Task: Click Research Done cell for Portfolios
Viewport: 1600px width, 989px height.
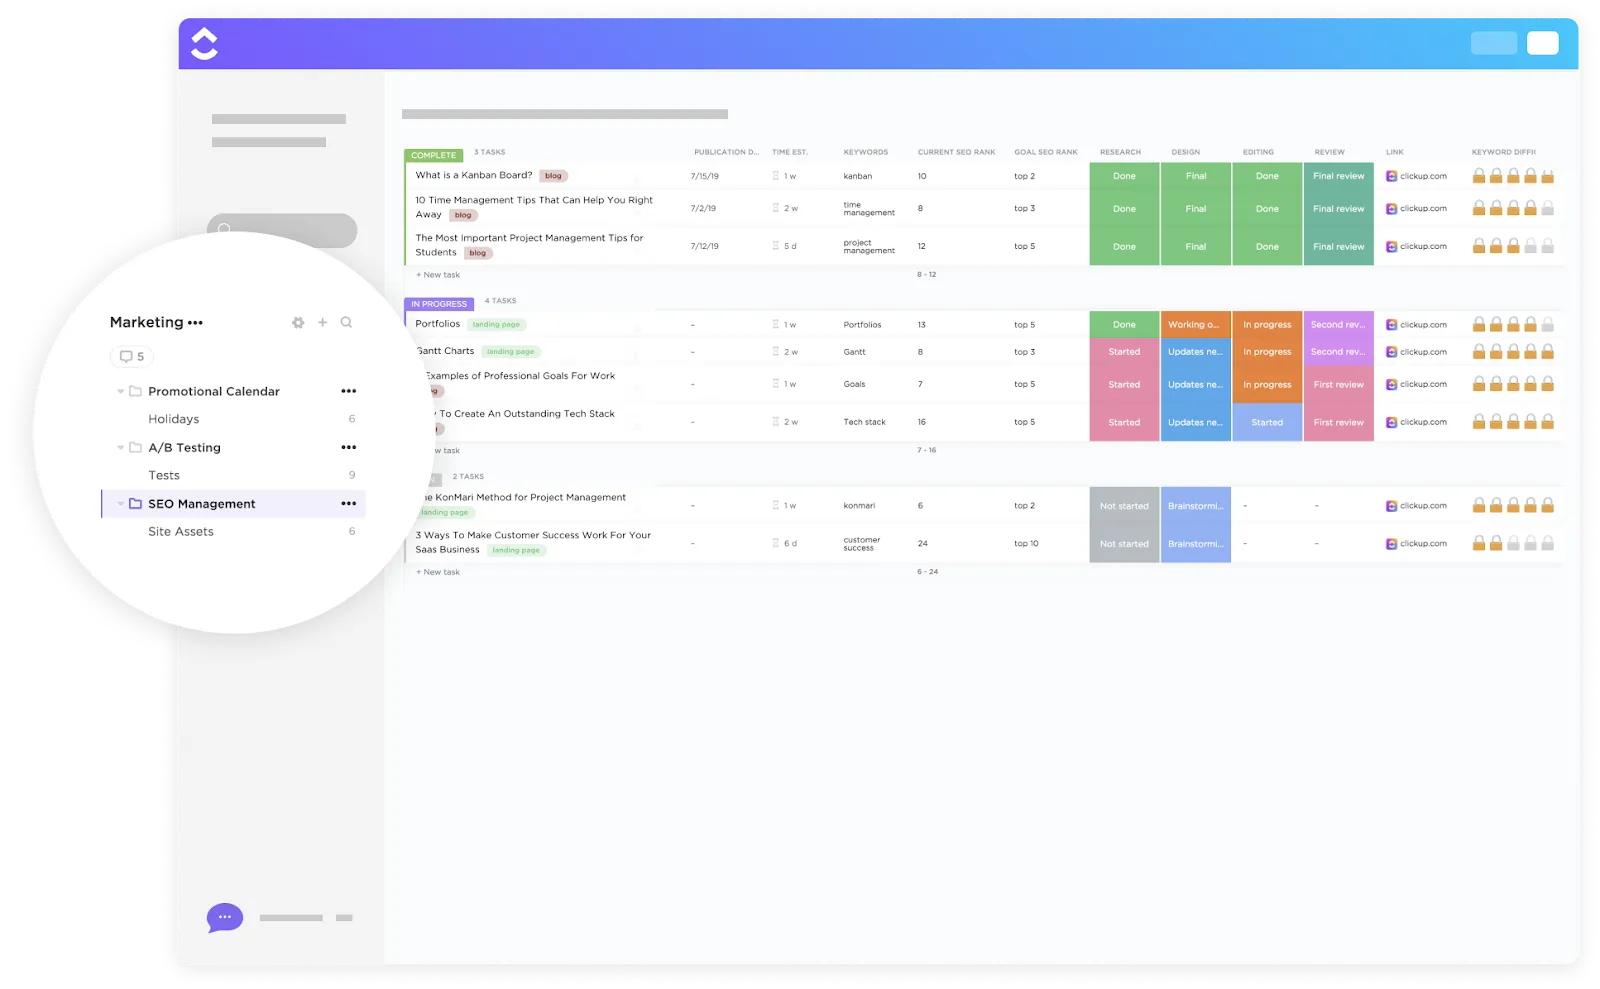Action: (x=1124, y=324)
